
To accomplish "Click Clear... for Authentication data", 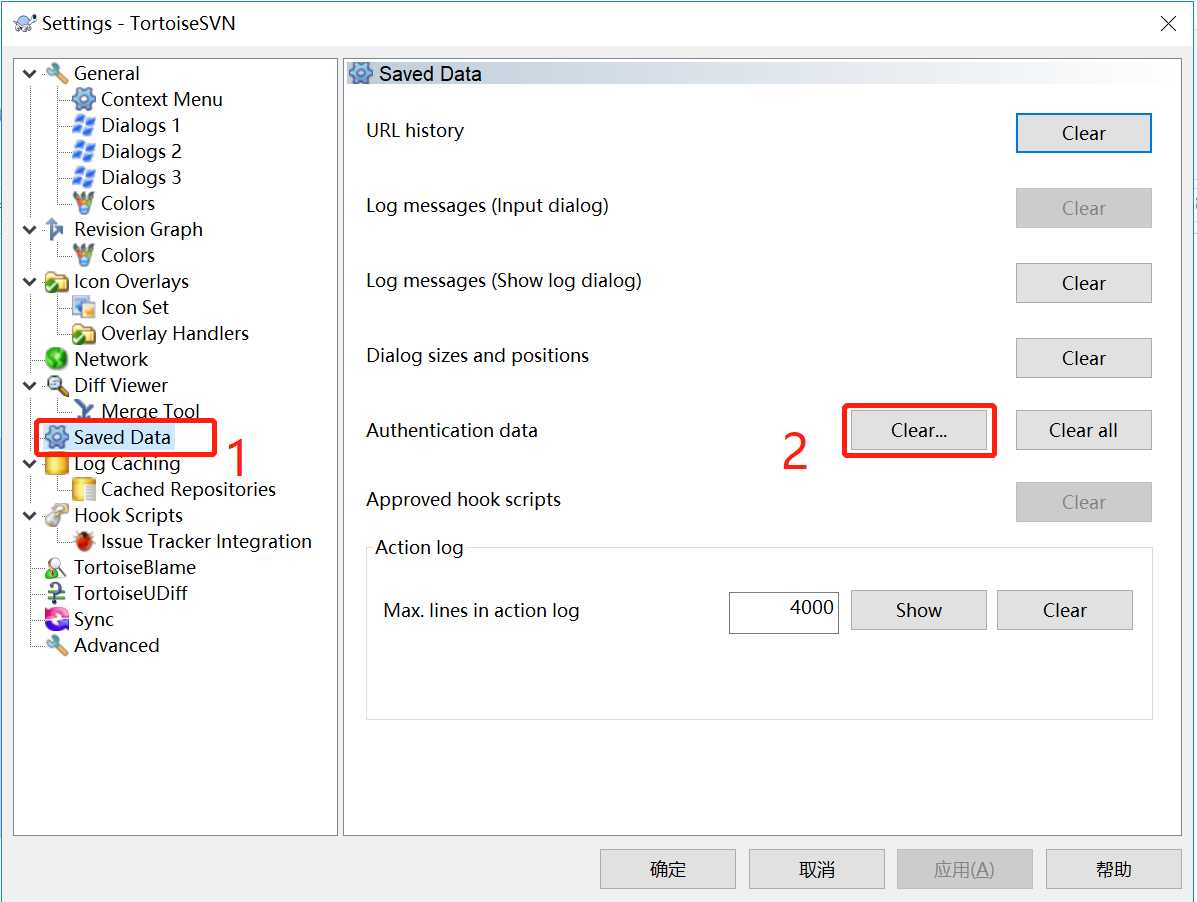I will pyautogui.click(x=918, y=430).
